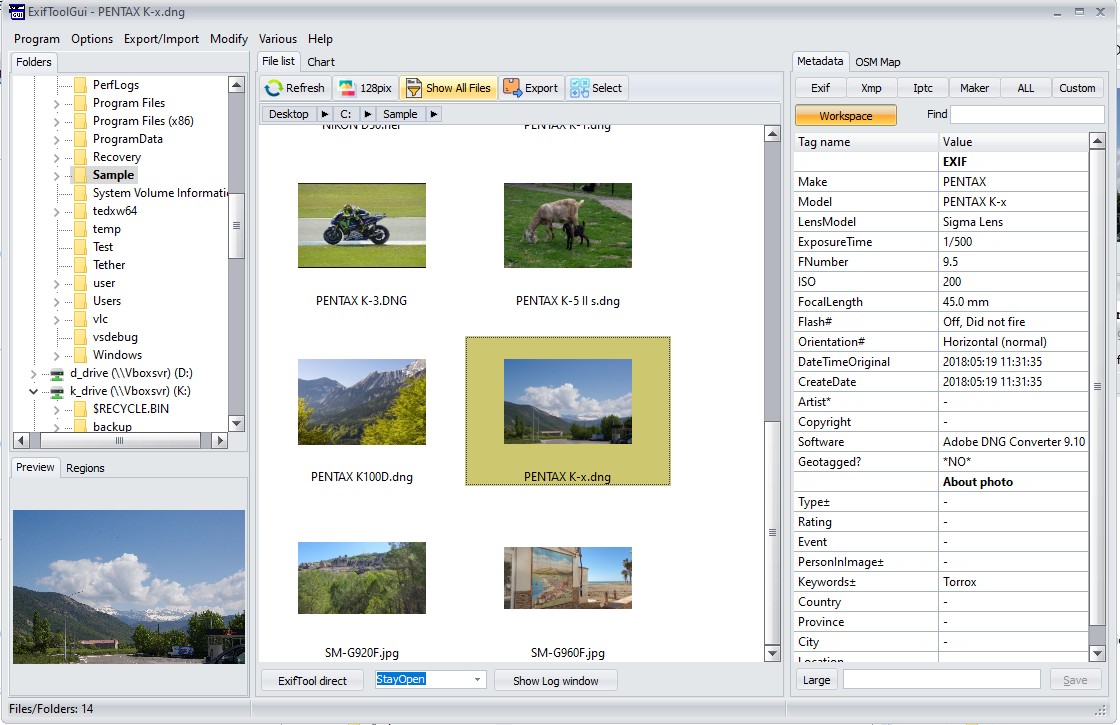Click the Software value Adobe DNG Converter
1120x725 pixels.
[1014, 442]
